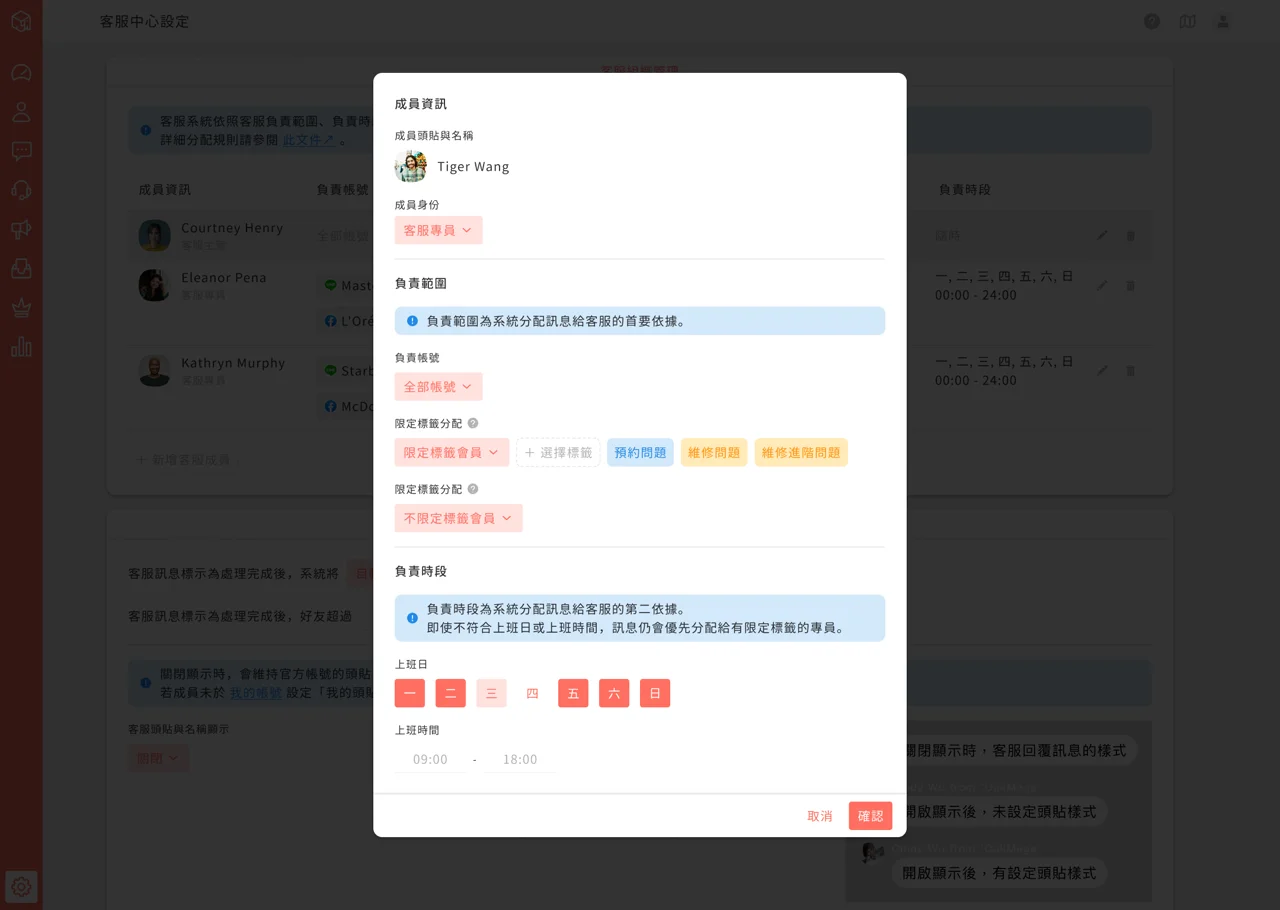Open the 客服專員 member role dropdown
The image size is (1280, 910).
[438, 230]
